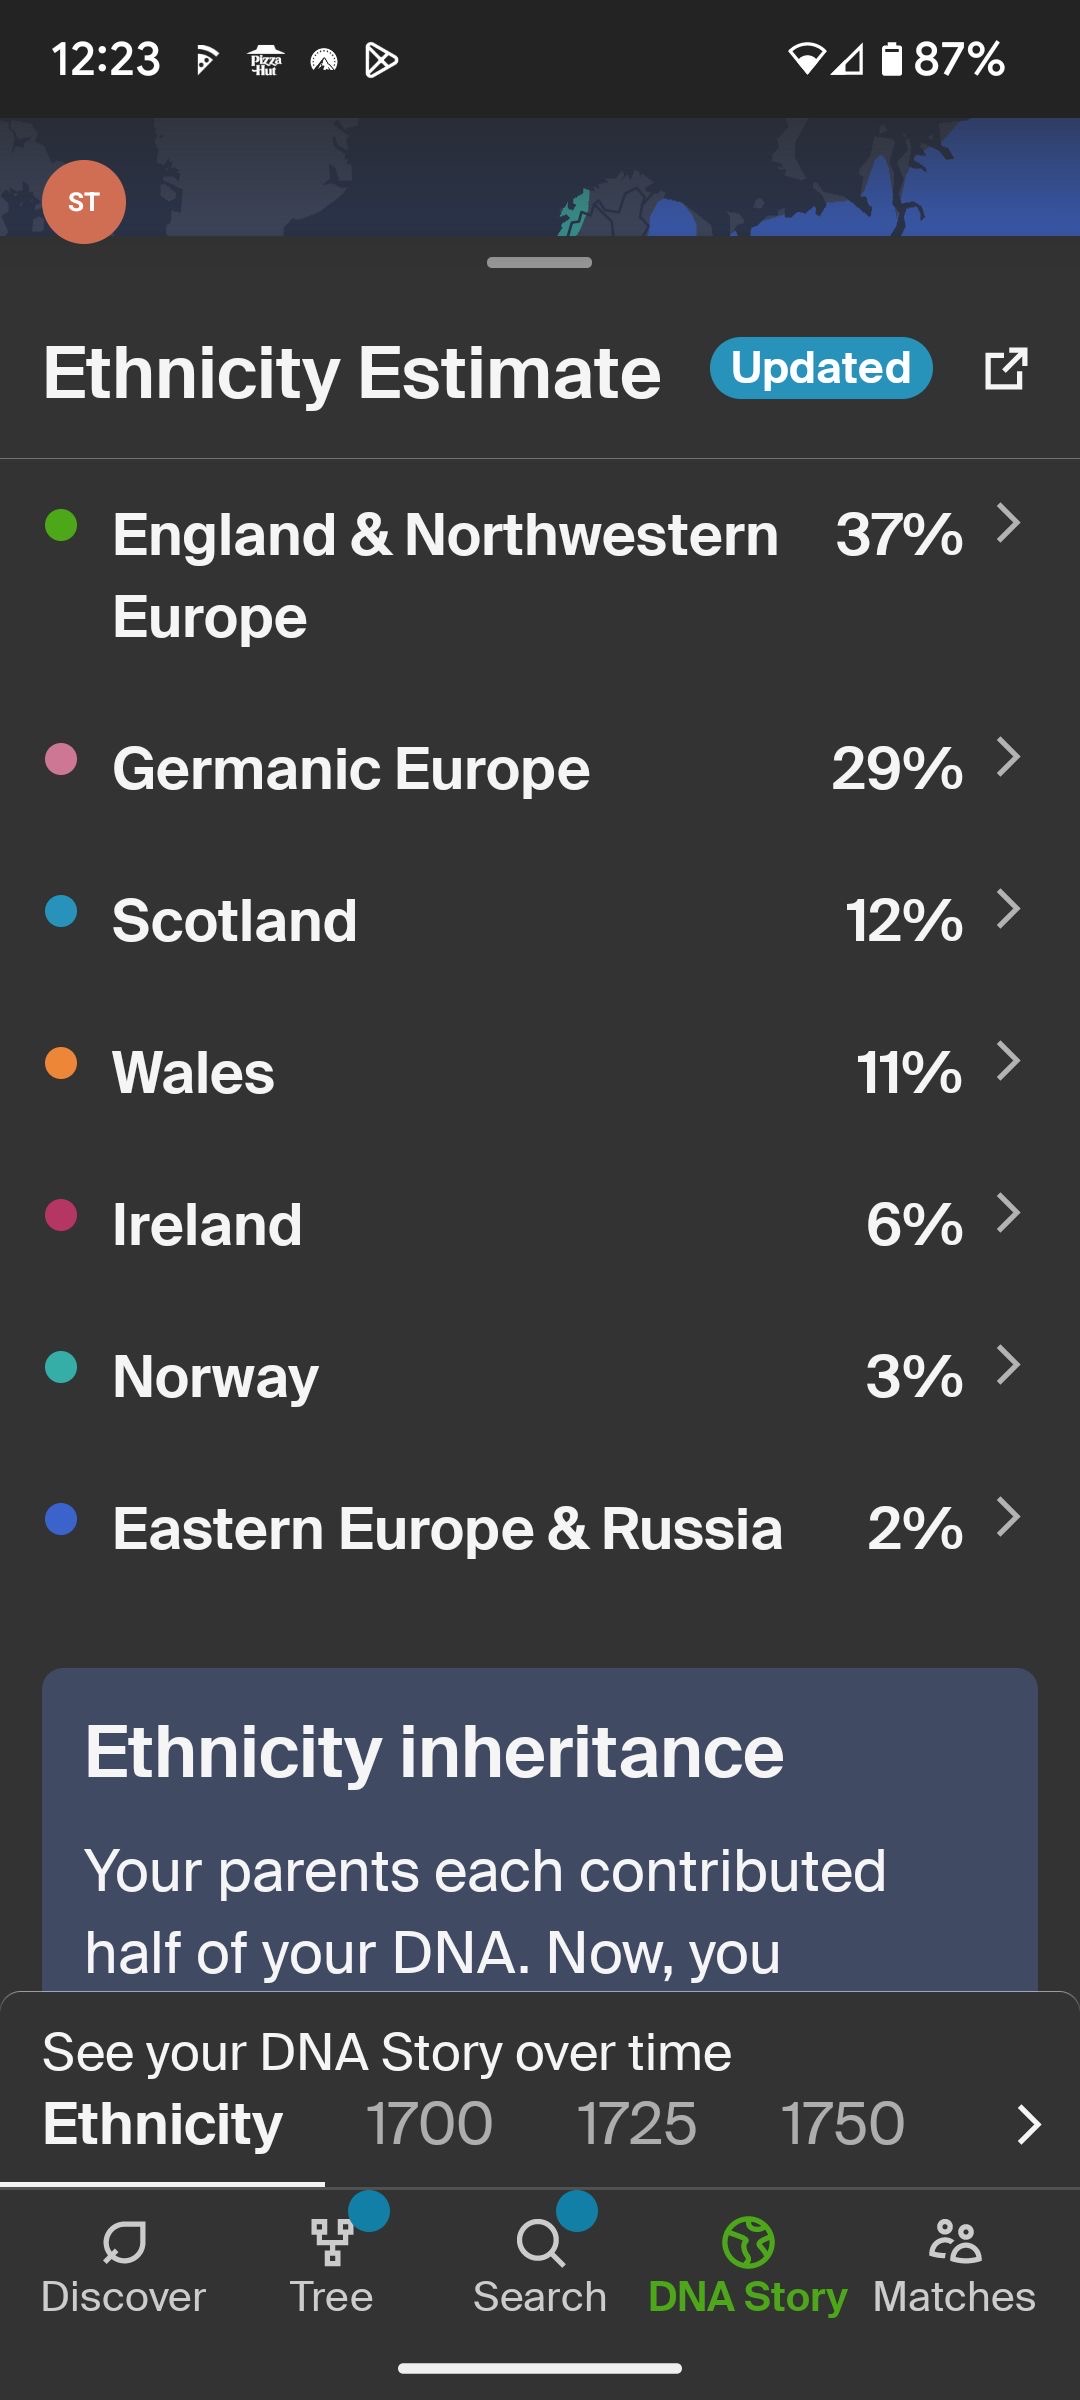Tap the Pizza Hut notification icon
This screenshot has width=1080, height=2400.
pyautogui.click(x=266, y=61)
